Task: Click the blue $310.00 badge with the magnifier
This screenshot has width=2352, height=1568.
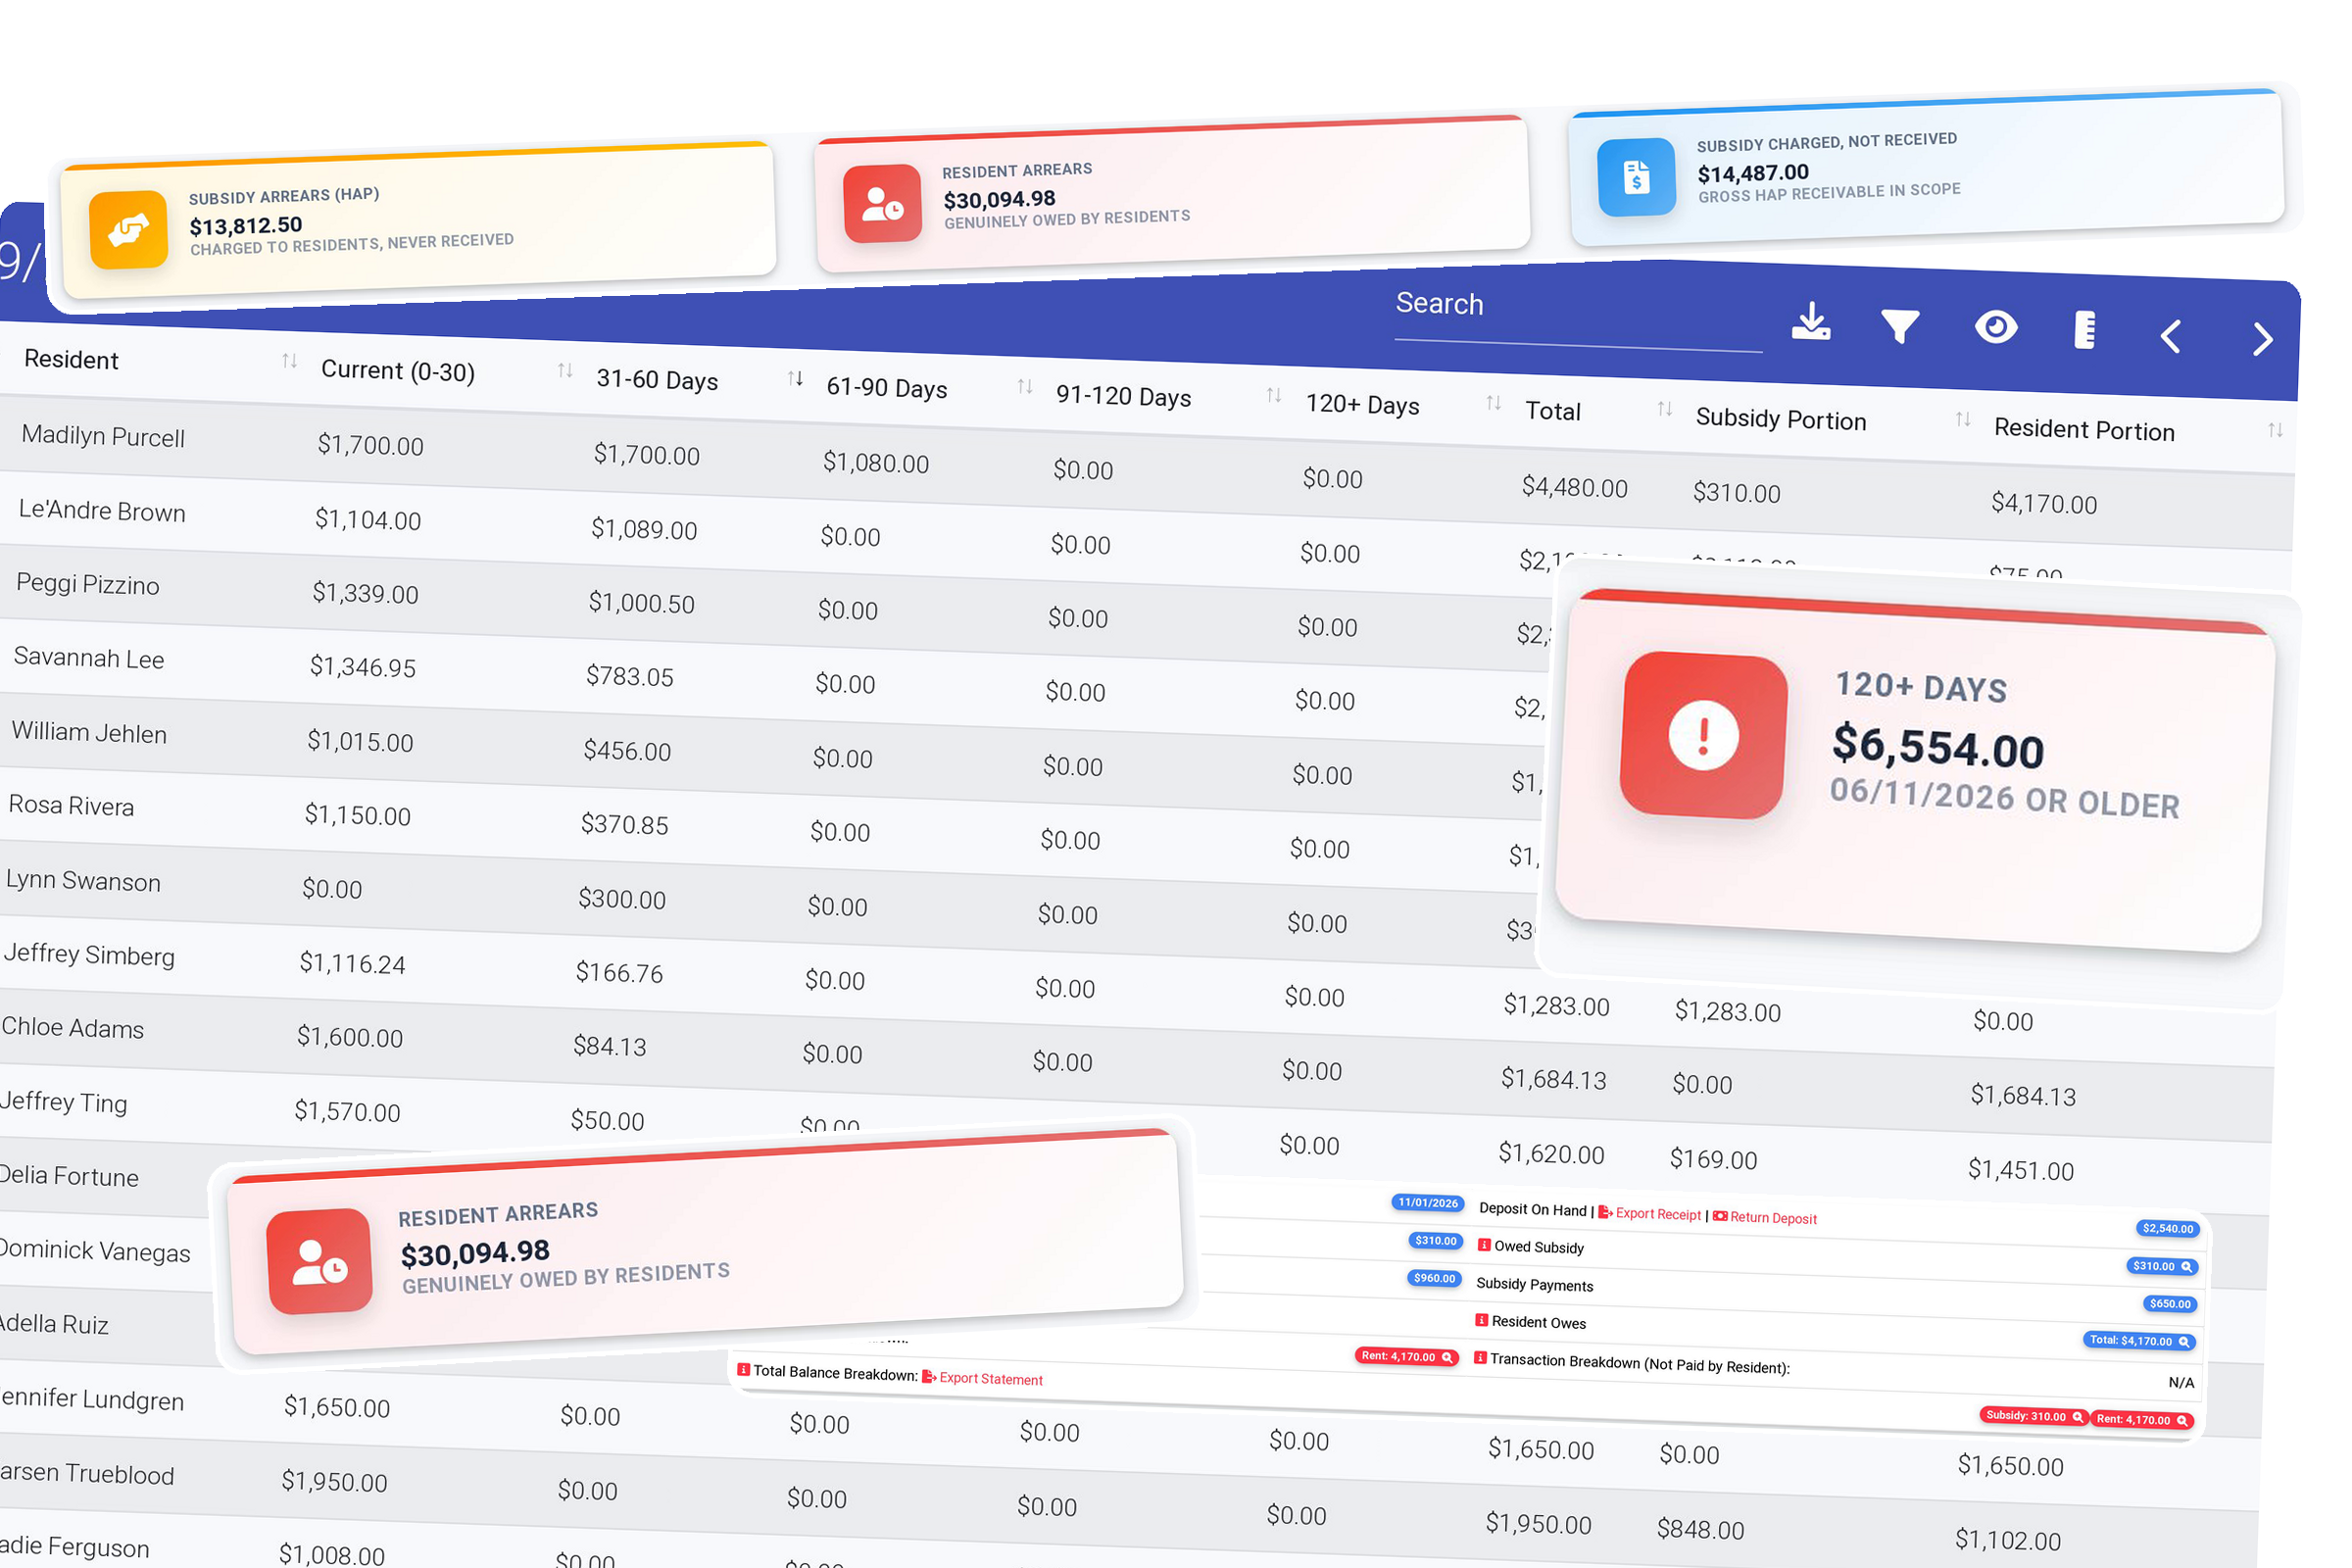Action: (x=2162, y=1267)
